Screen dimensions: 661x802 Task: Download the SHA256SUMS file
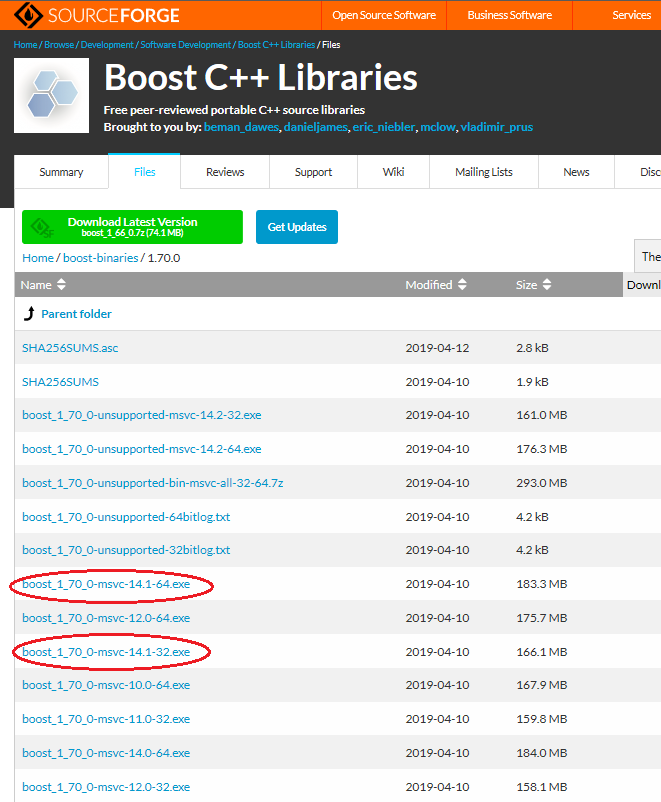click(x=60, y=382)
